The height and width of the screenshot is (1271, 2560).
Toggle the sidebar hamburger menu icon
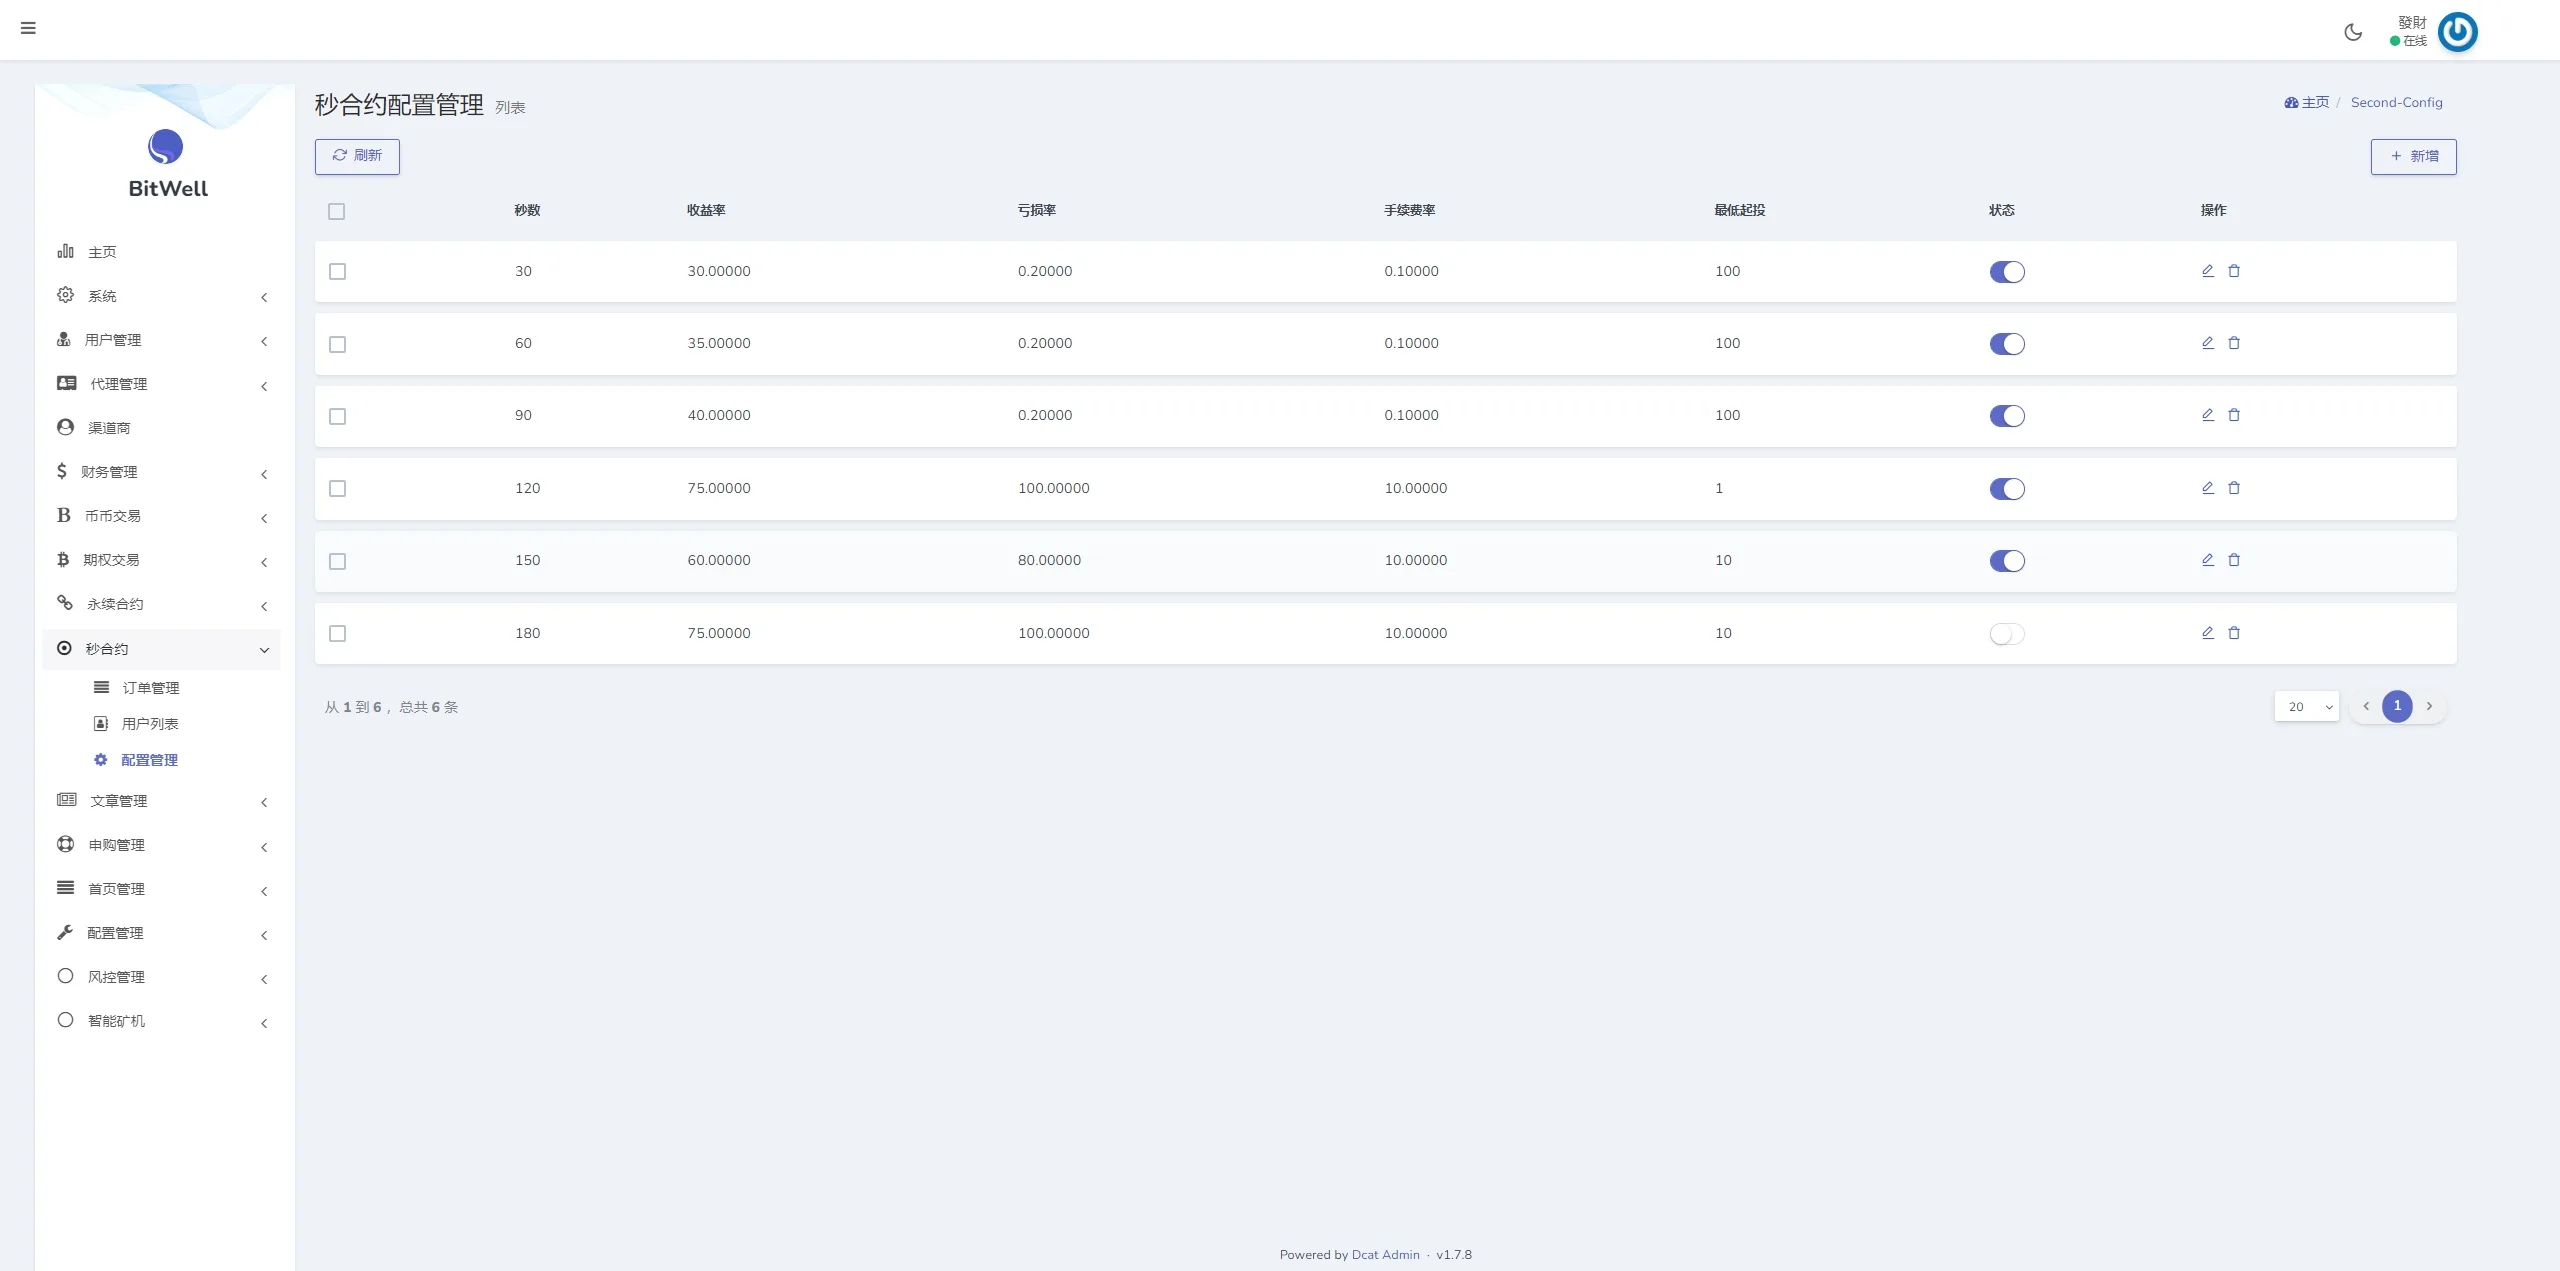28,28
